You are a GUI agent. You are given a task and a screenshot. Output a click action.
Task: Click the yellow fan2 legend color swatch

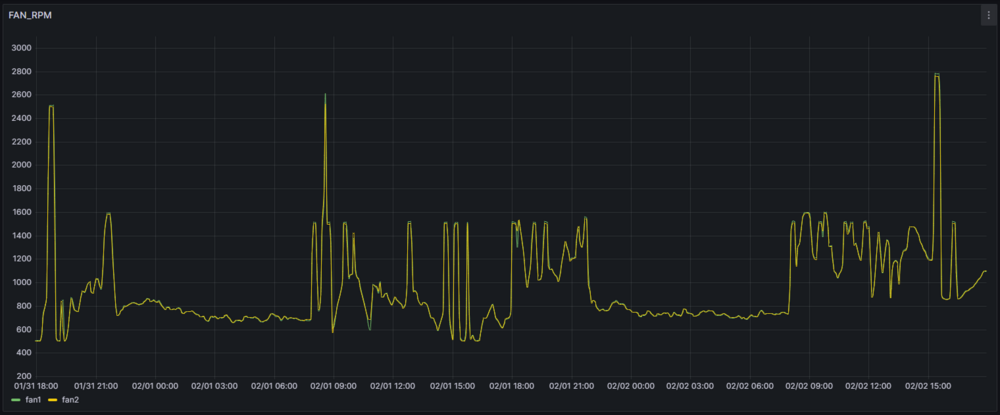[x=54, y=400]
